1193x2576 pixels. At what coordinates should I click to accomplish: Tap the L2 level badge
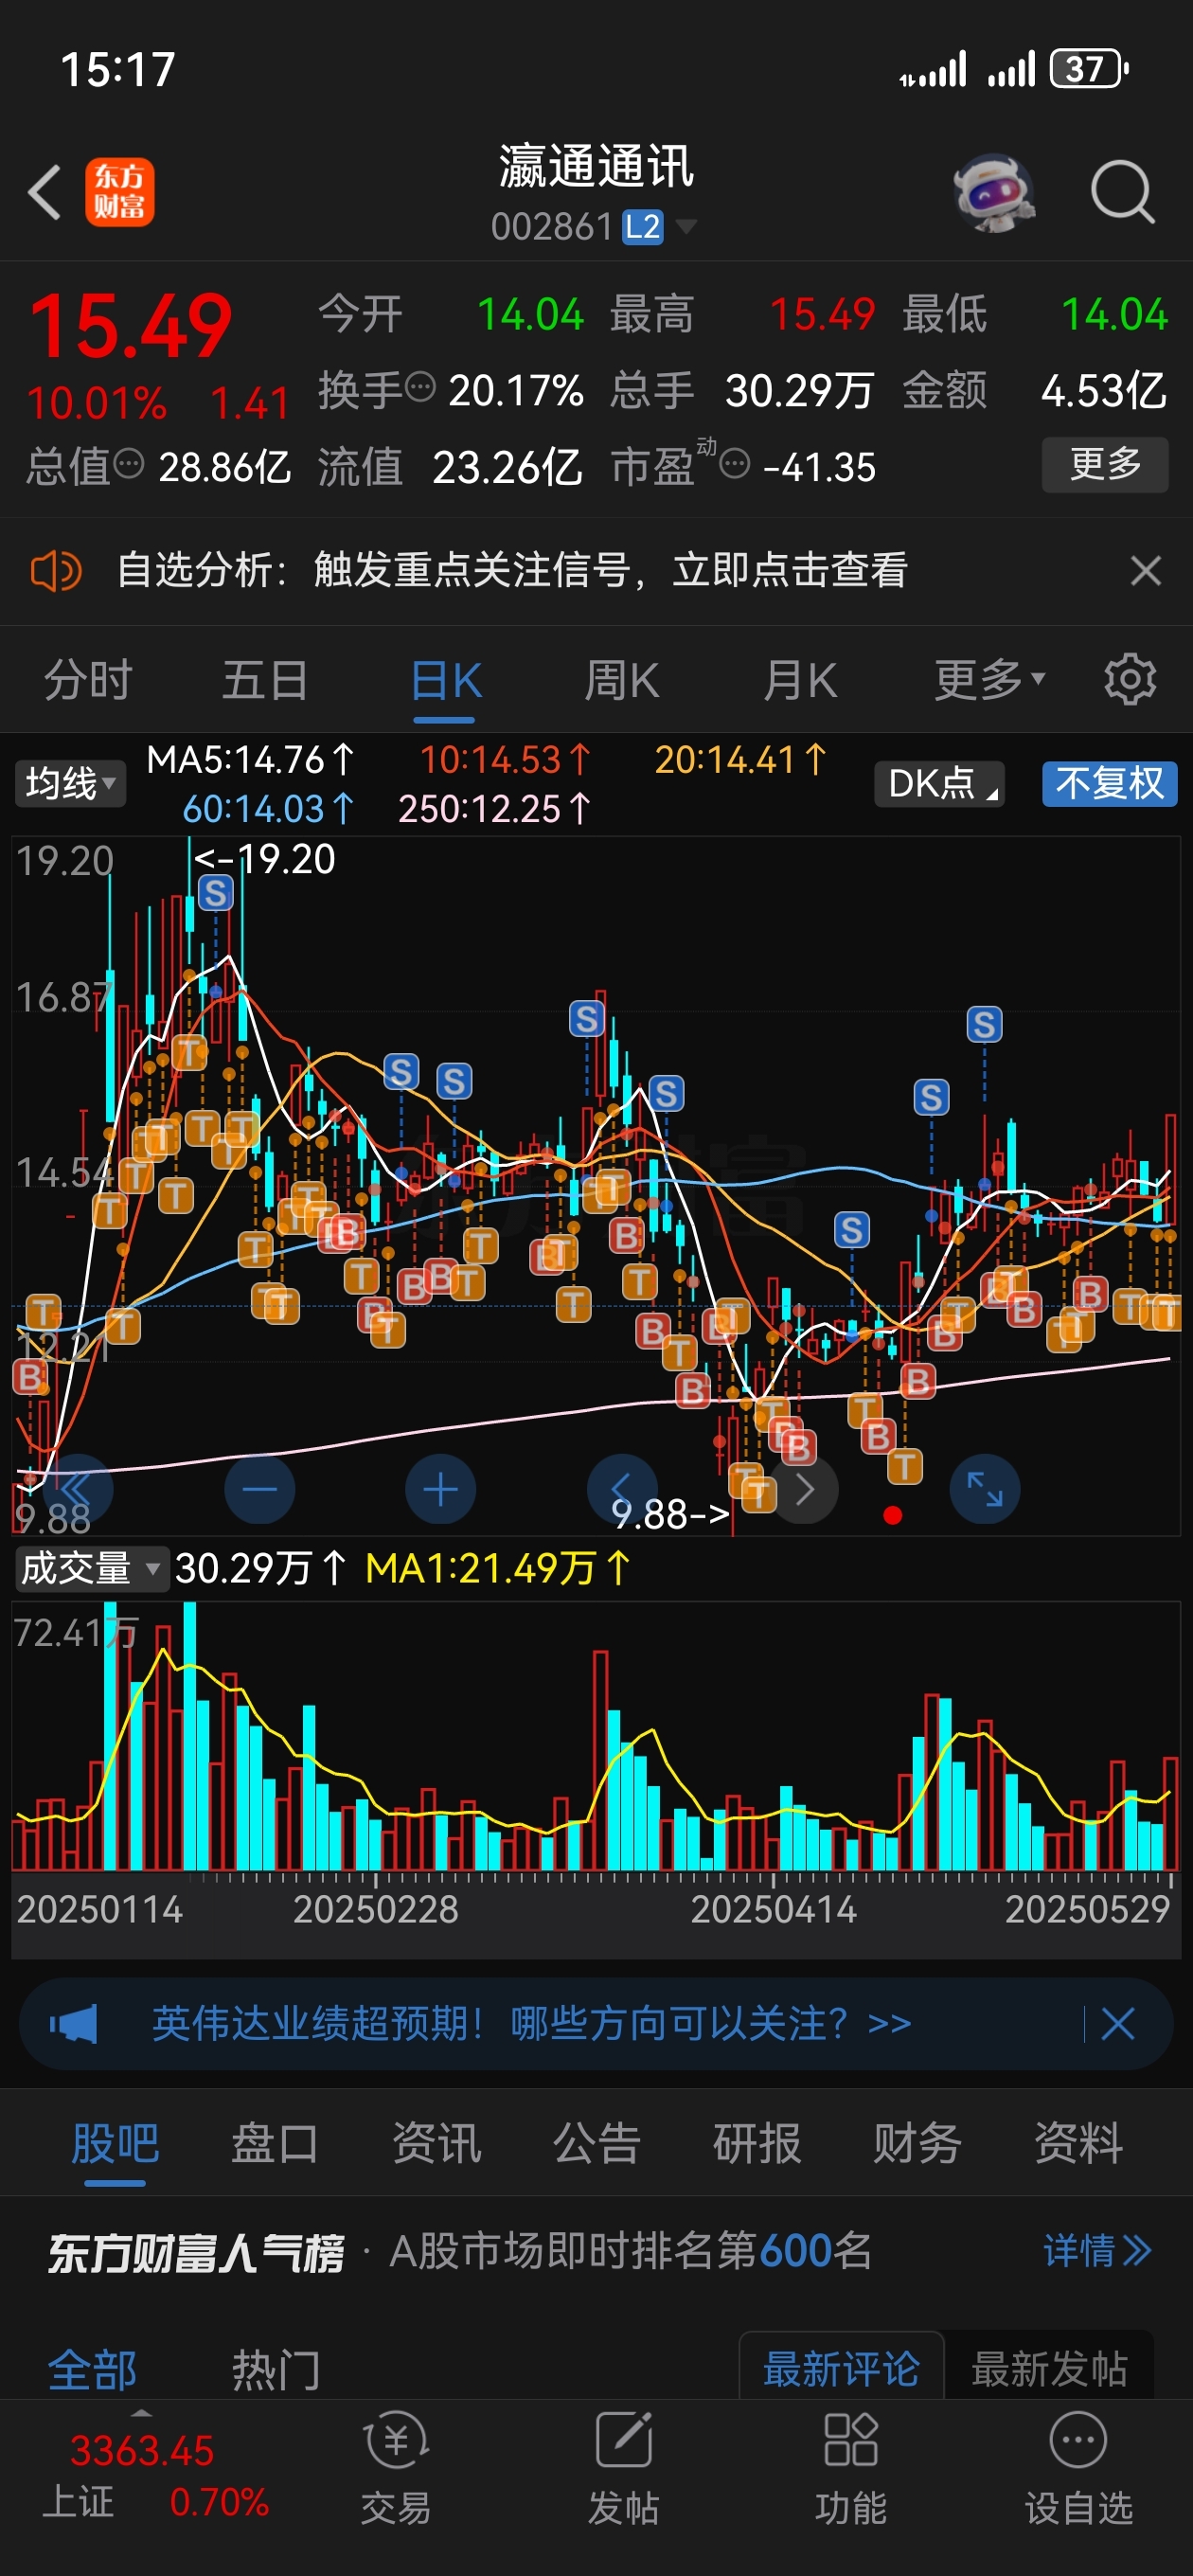click(642, 227)
